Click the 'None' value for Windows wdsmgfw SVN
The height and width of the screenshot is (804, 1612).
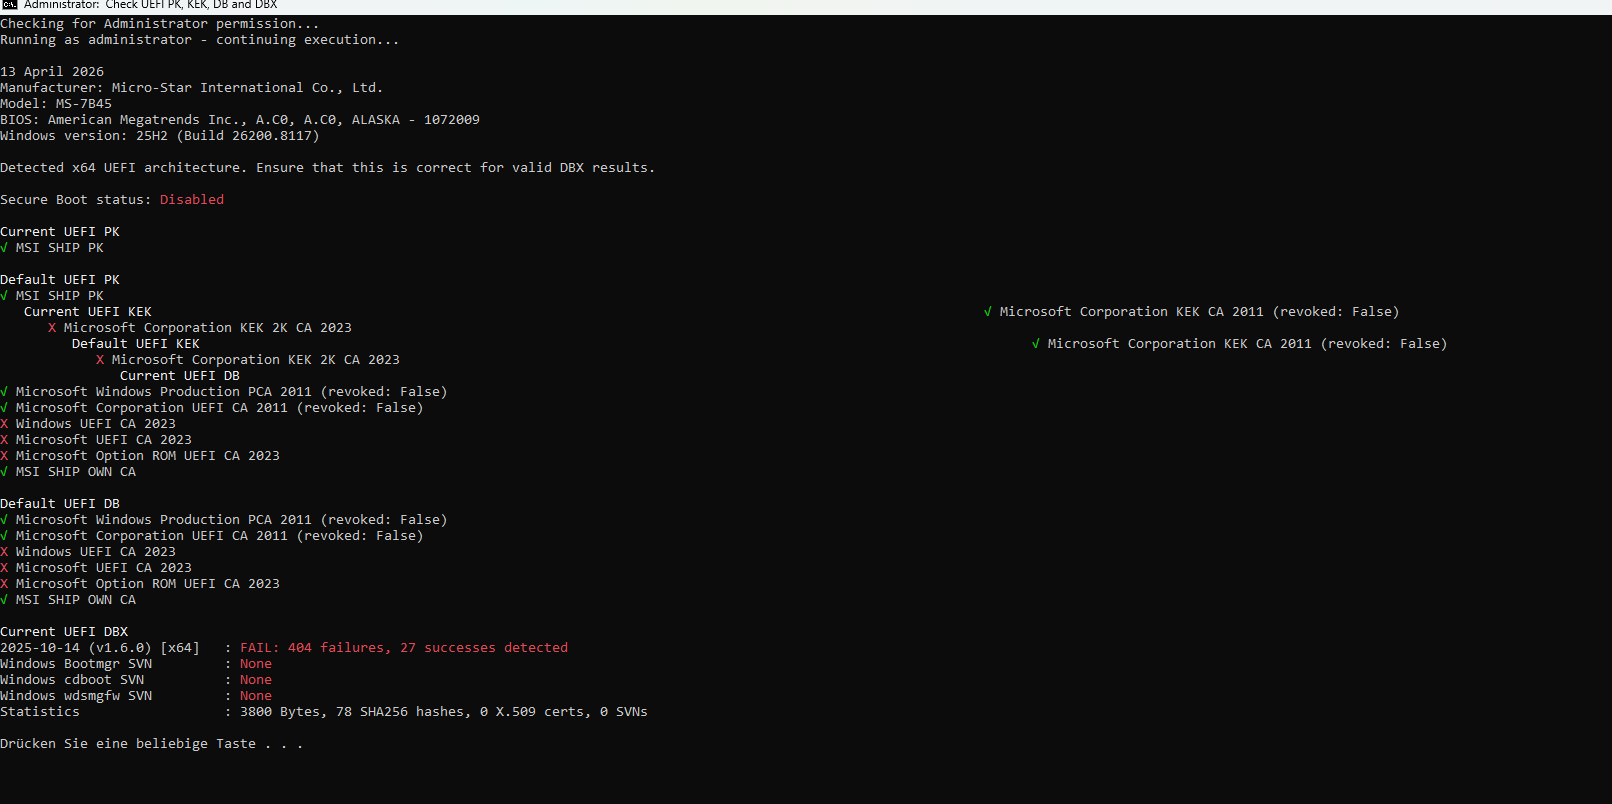(256, 696)
